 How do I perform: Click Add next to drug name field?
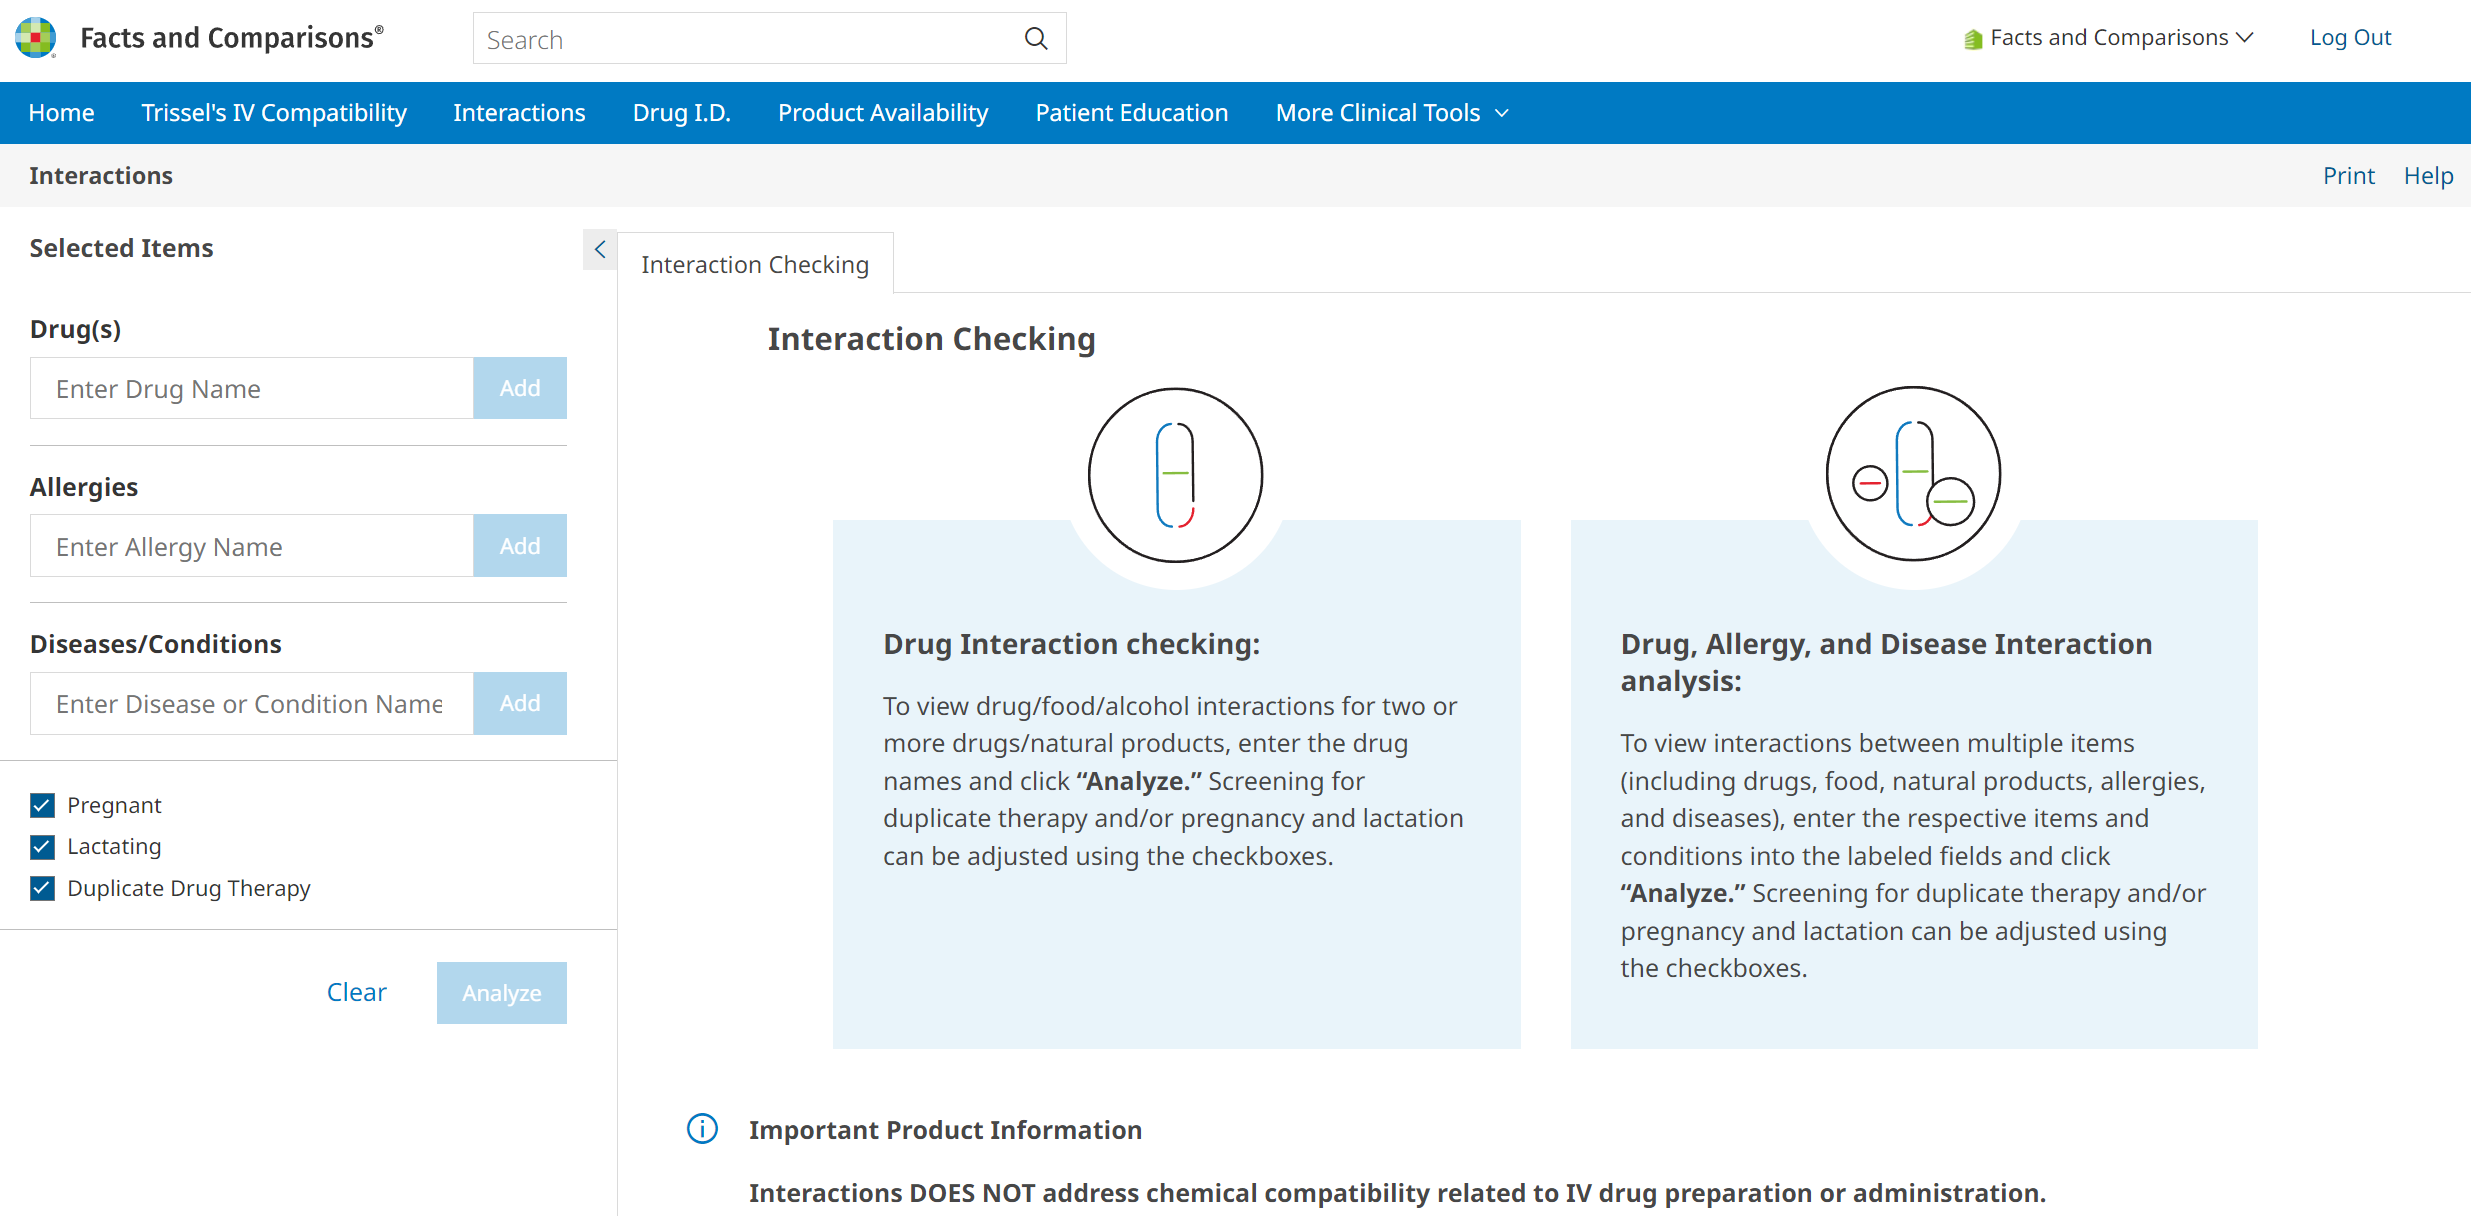pos(519,388)
